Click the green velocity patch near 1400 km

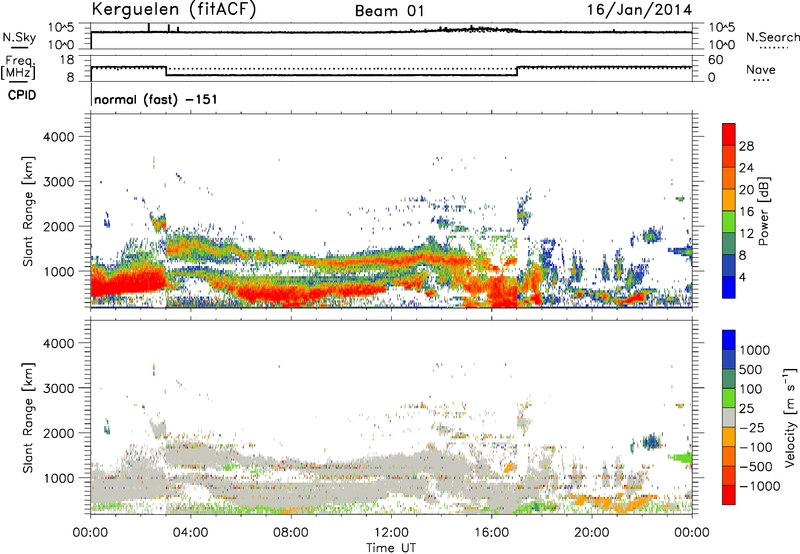click(x=681, y=458)
